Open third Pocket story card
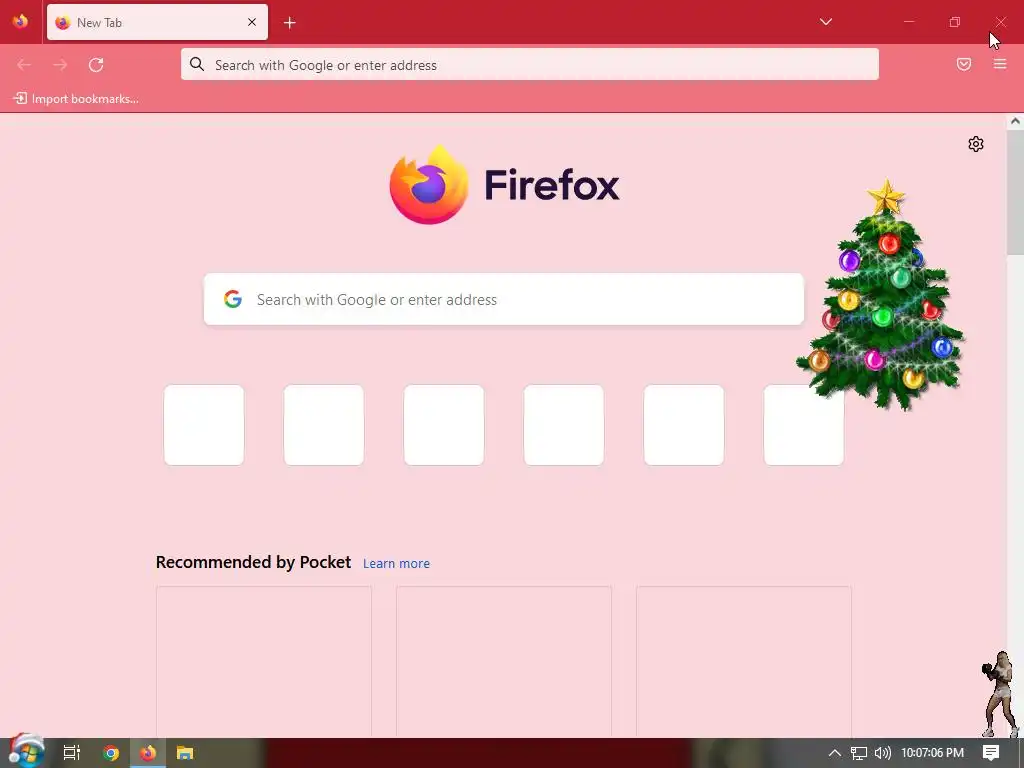This screenshot has height=768, width=1024. pyautogui.click(x=744, y=662)
